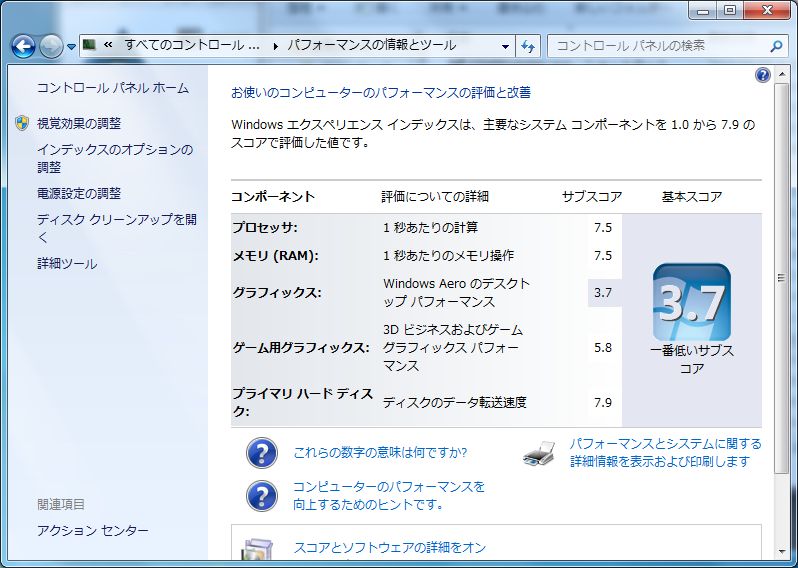
Task: Click software box icon beside スコアとソフトウェア
Action: tap(258, 550)
